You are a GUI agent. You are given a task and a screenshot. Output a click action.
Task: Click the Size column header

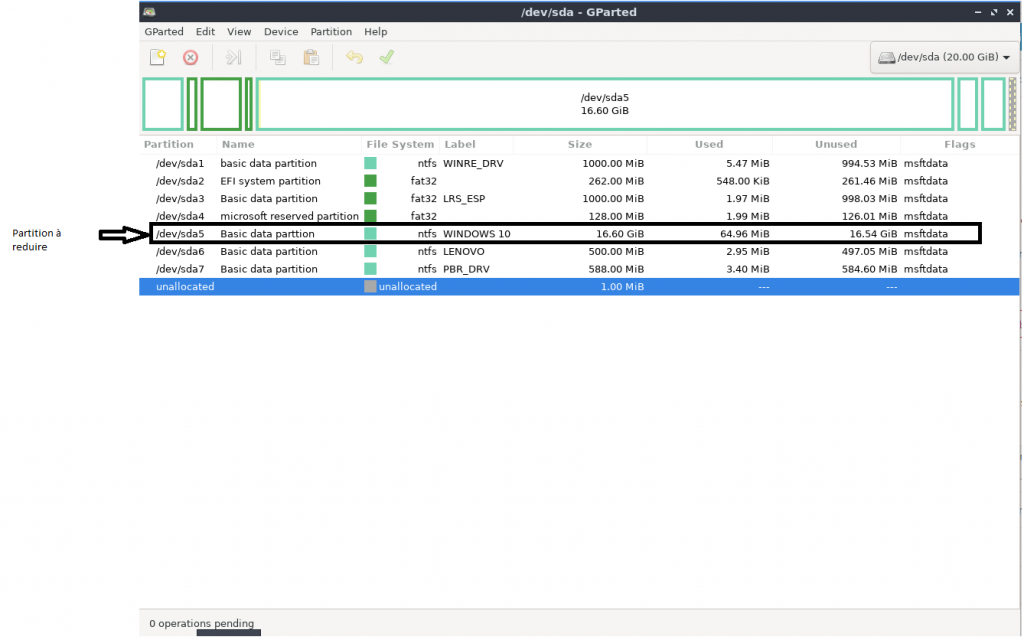(579, 144)
